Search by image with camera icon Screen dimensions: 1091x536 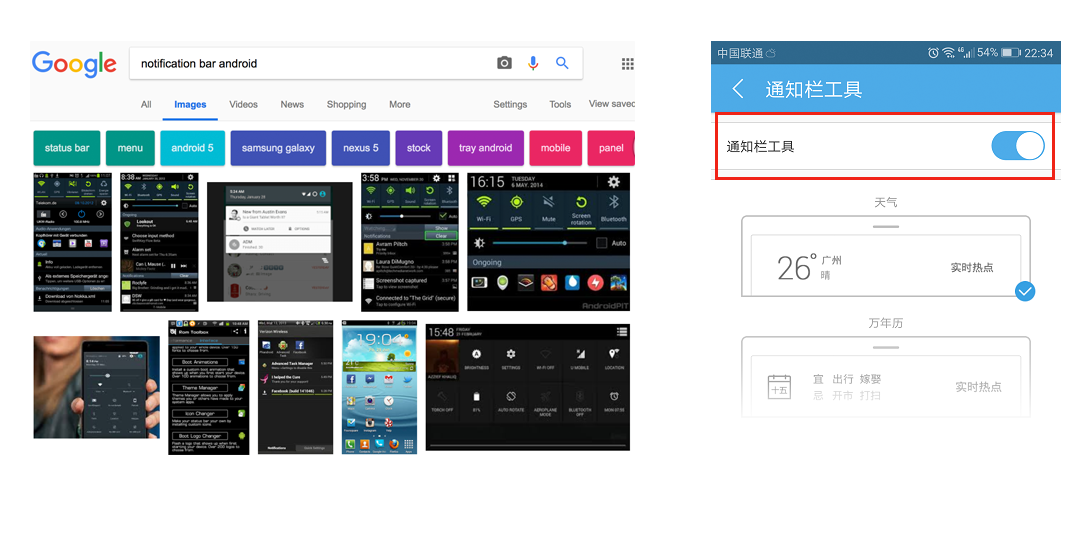tap(504, 63)
